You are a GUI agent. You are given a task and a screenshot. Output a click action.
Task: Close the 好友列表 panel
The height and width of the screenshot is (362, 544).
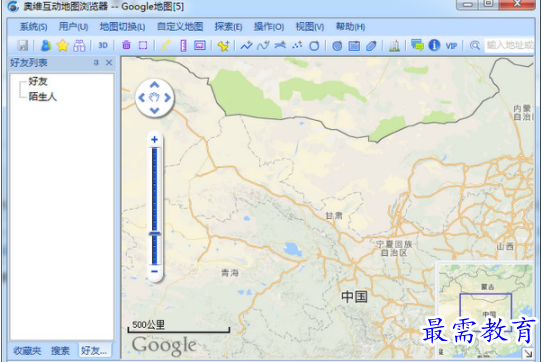109,63
